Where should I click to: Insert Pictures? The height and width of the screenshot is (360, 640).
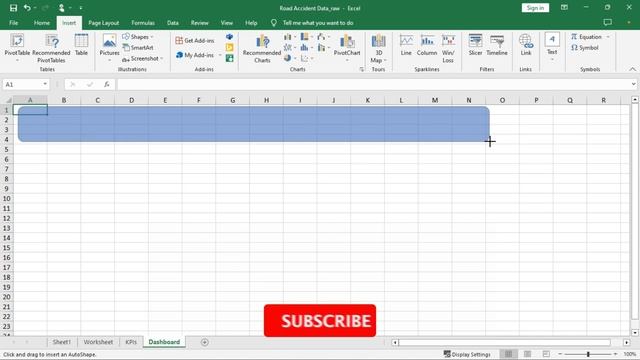coord(109,48)
